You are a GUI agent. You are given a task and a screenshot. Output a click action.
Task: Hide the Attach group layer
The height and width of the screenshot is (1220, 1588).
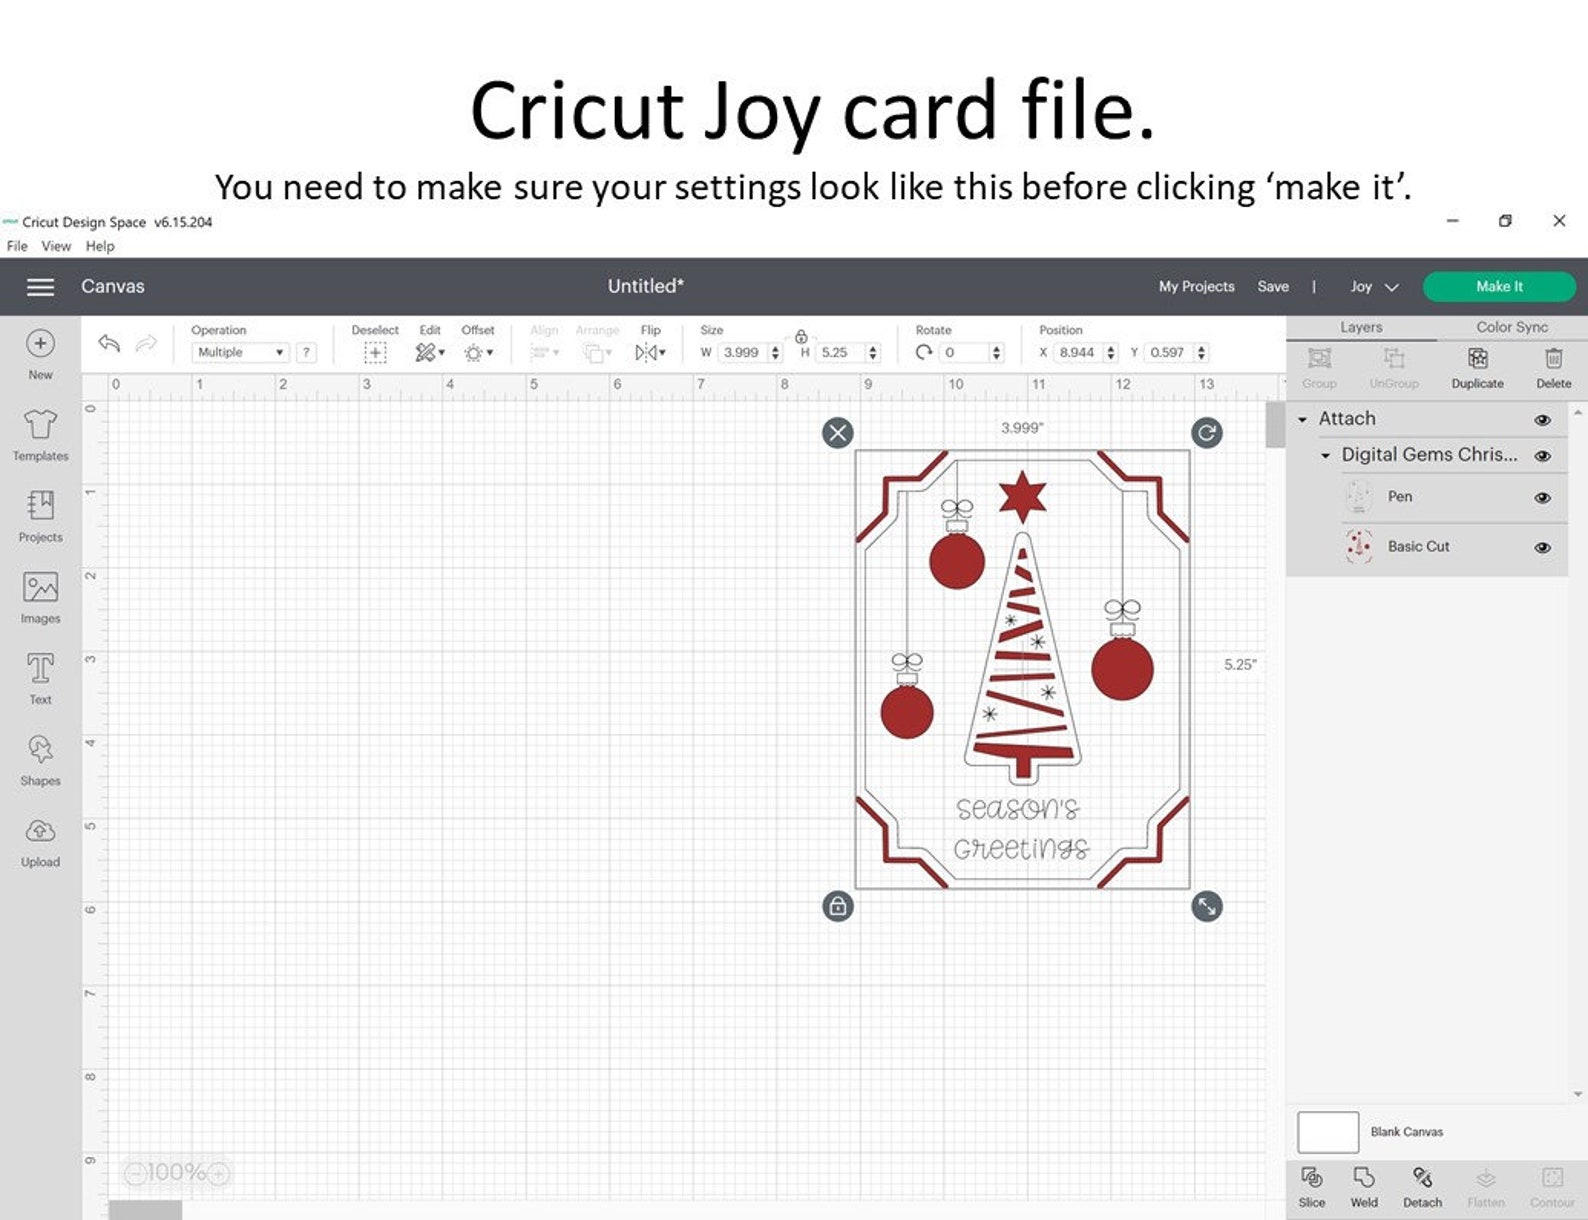[x=1543, y=420]
